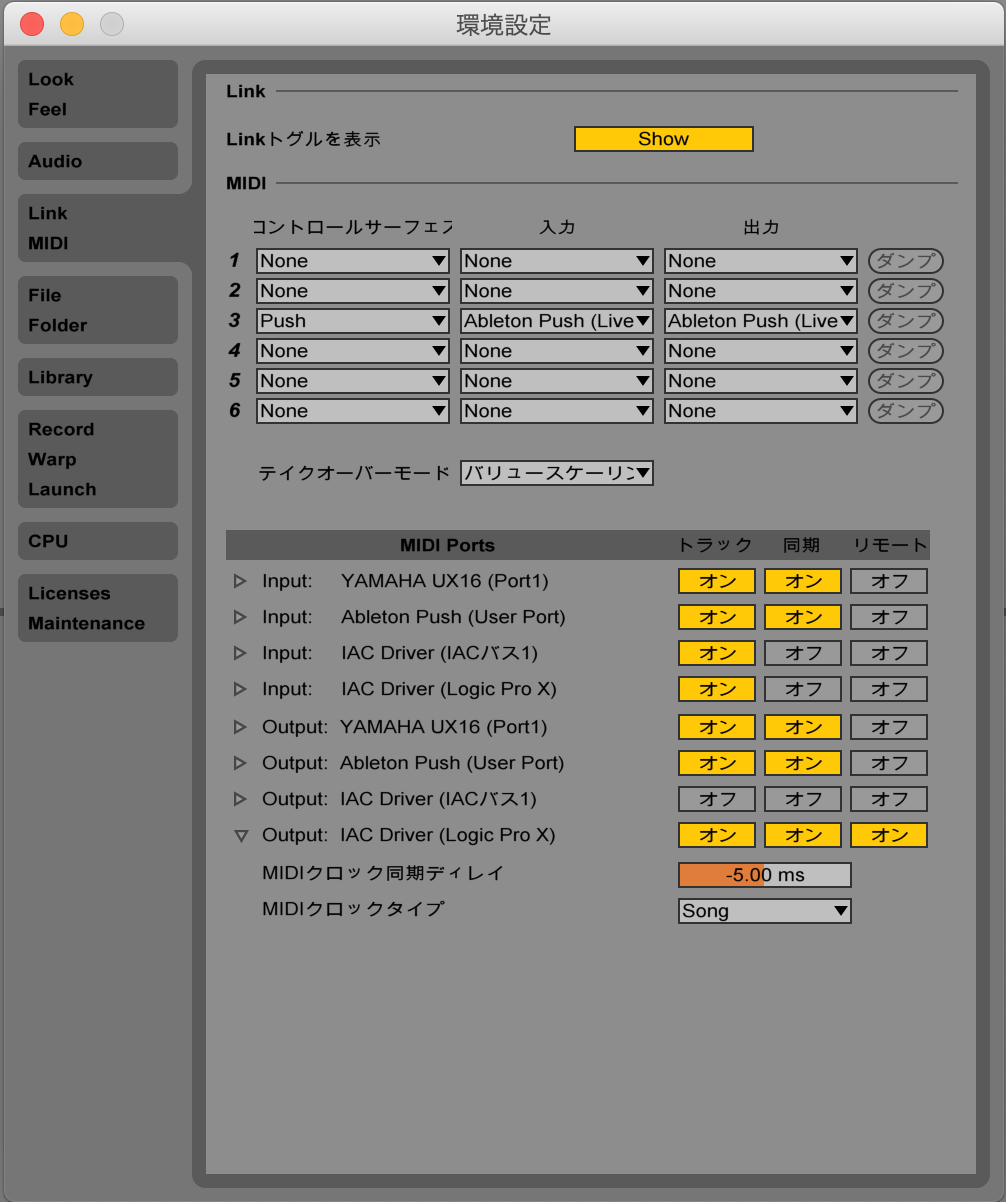
Task: Click the 同期 column header
Action: [x=802, y=545]
